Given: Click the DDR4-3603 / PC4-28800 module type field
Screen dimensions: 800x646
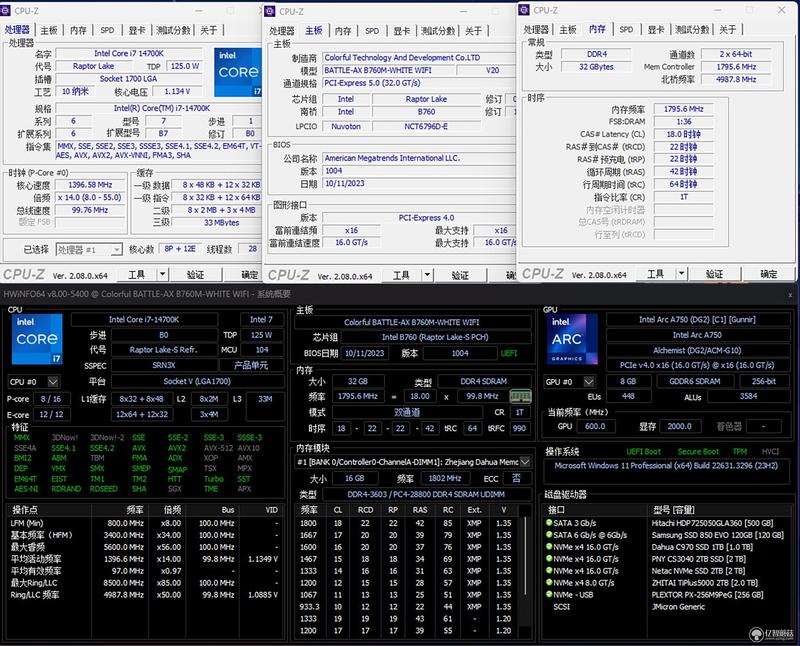Looking at the screenshot, I should tap(426, 494).
